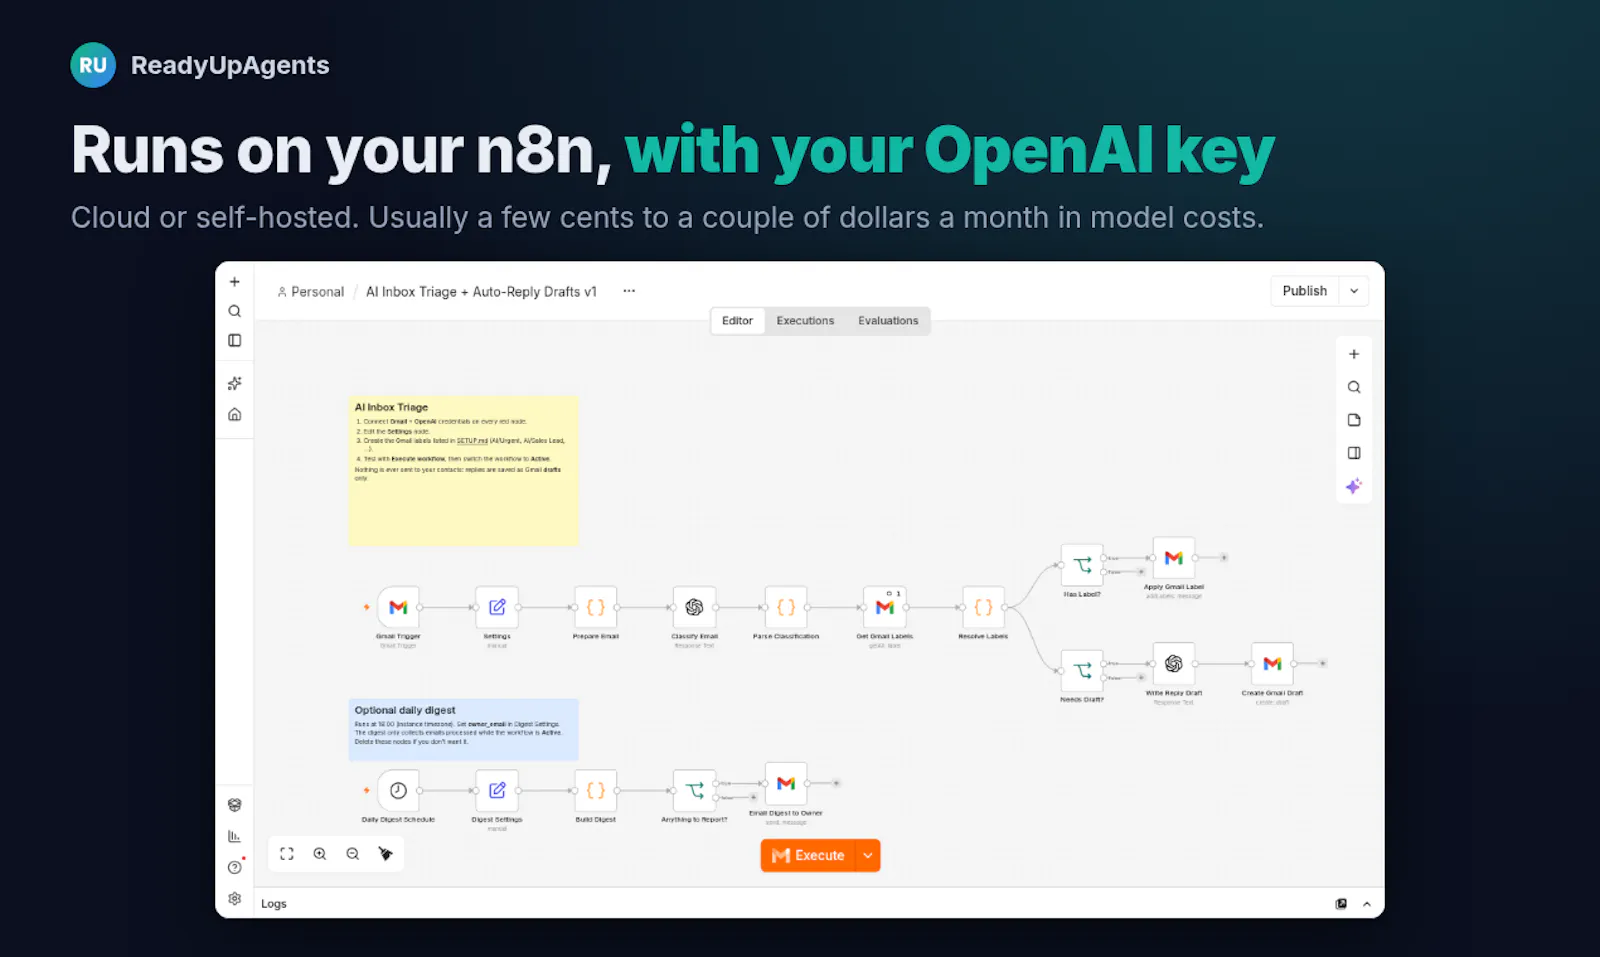The height and width of the screenshot is (957, 1600).
Task: Click the Apply Gmail Label output plus connector
Action: [1223, 558]
